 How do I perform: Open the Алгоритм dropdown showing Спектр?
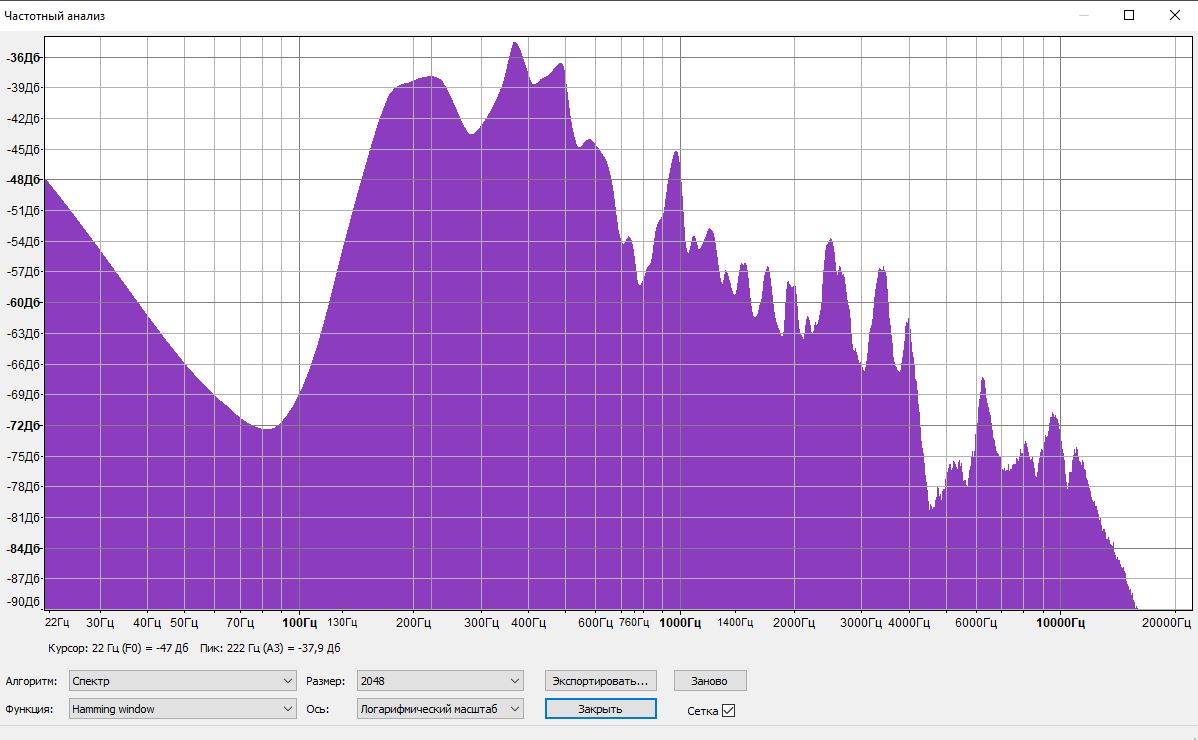coord(182,680)
